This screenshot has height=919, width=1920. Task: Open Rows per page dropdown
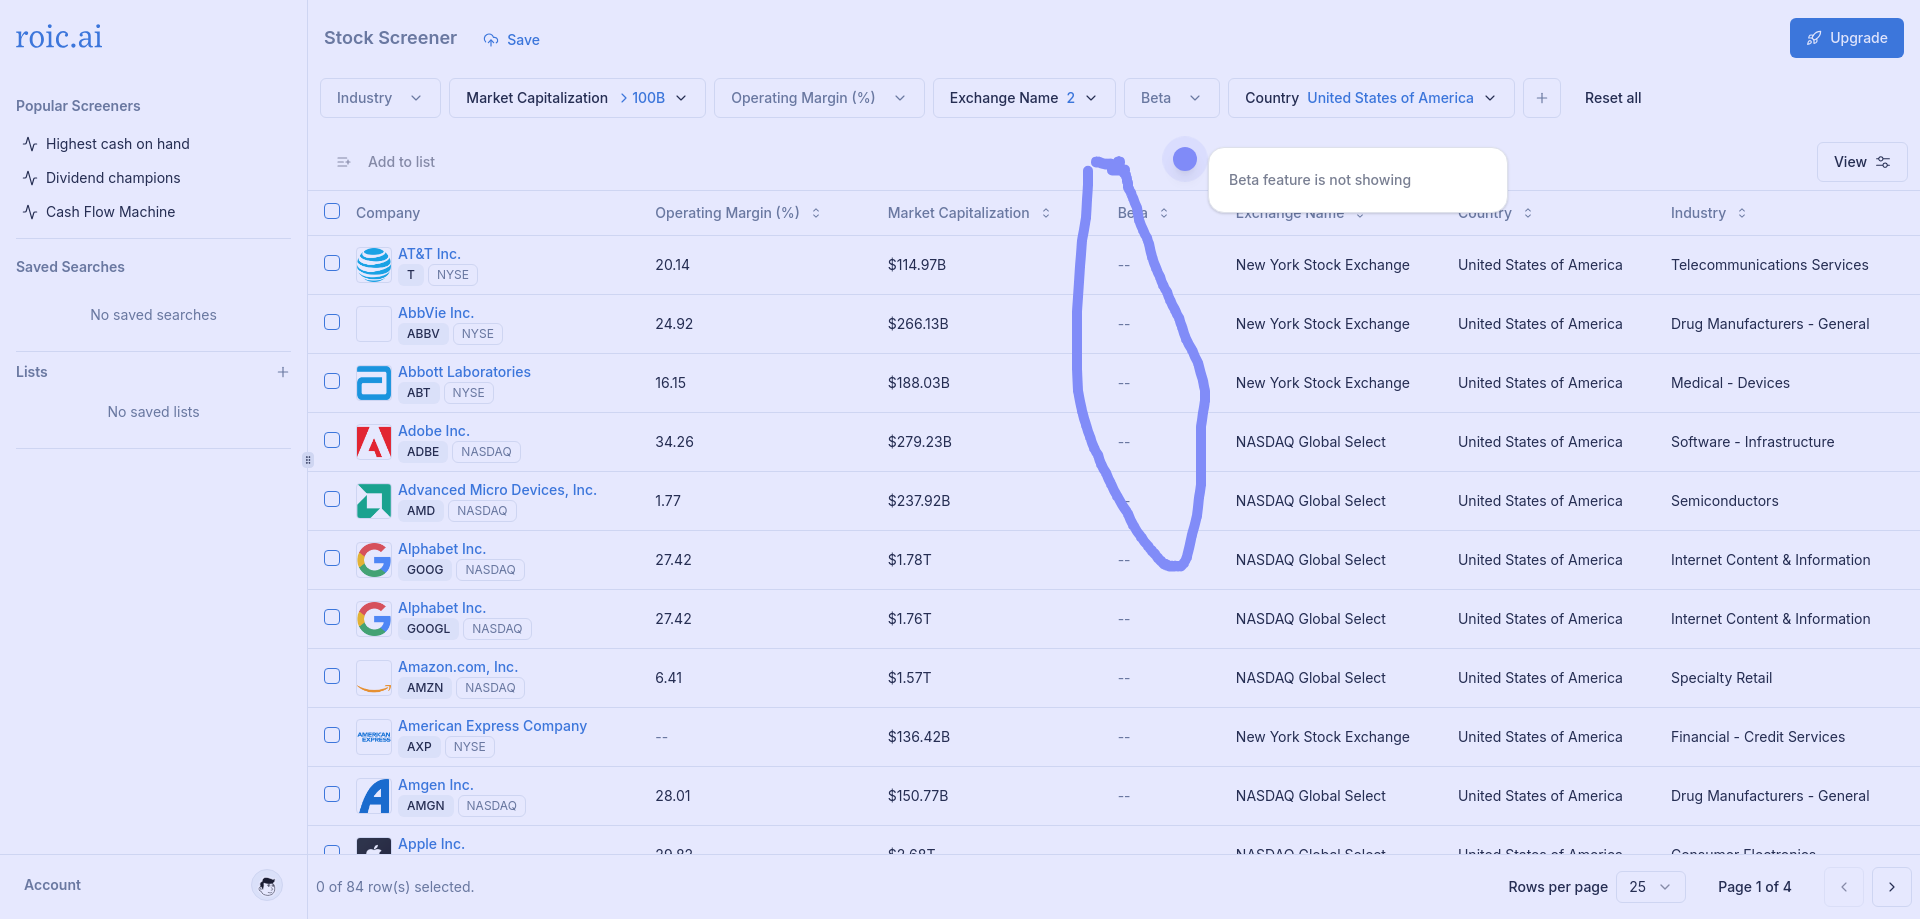click(1650, 887)
